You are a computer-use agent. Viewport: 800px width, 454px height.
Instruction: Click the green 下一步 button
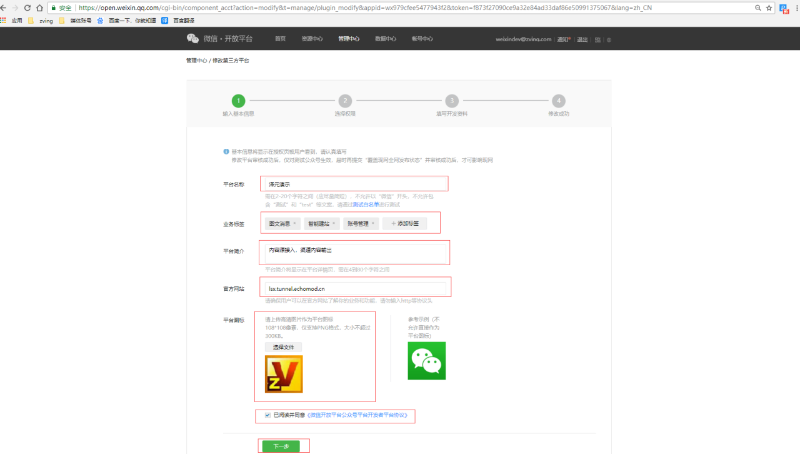[x=281, y=446]
